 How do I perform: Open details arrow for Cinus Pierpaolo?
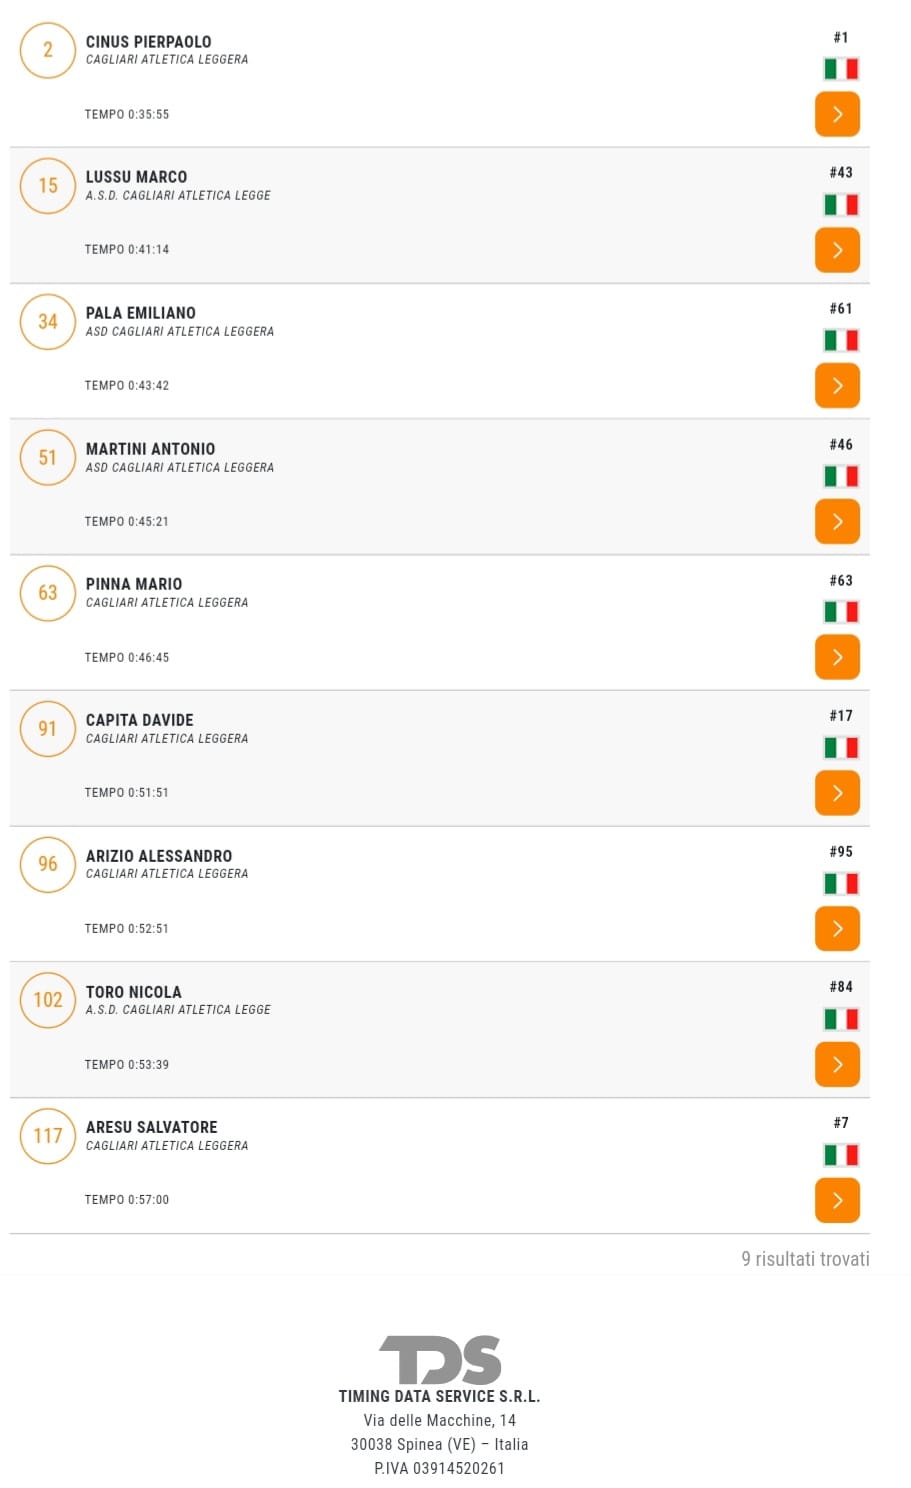click(x=837, y=114)
